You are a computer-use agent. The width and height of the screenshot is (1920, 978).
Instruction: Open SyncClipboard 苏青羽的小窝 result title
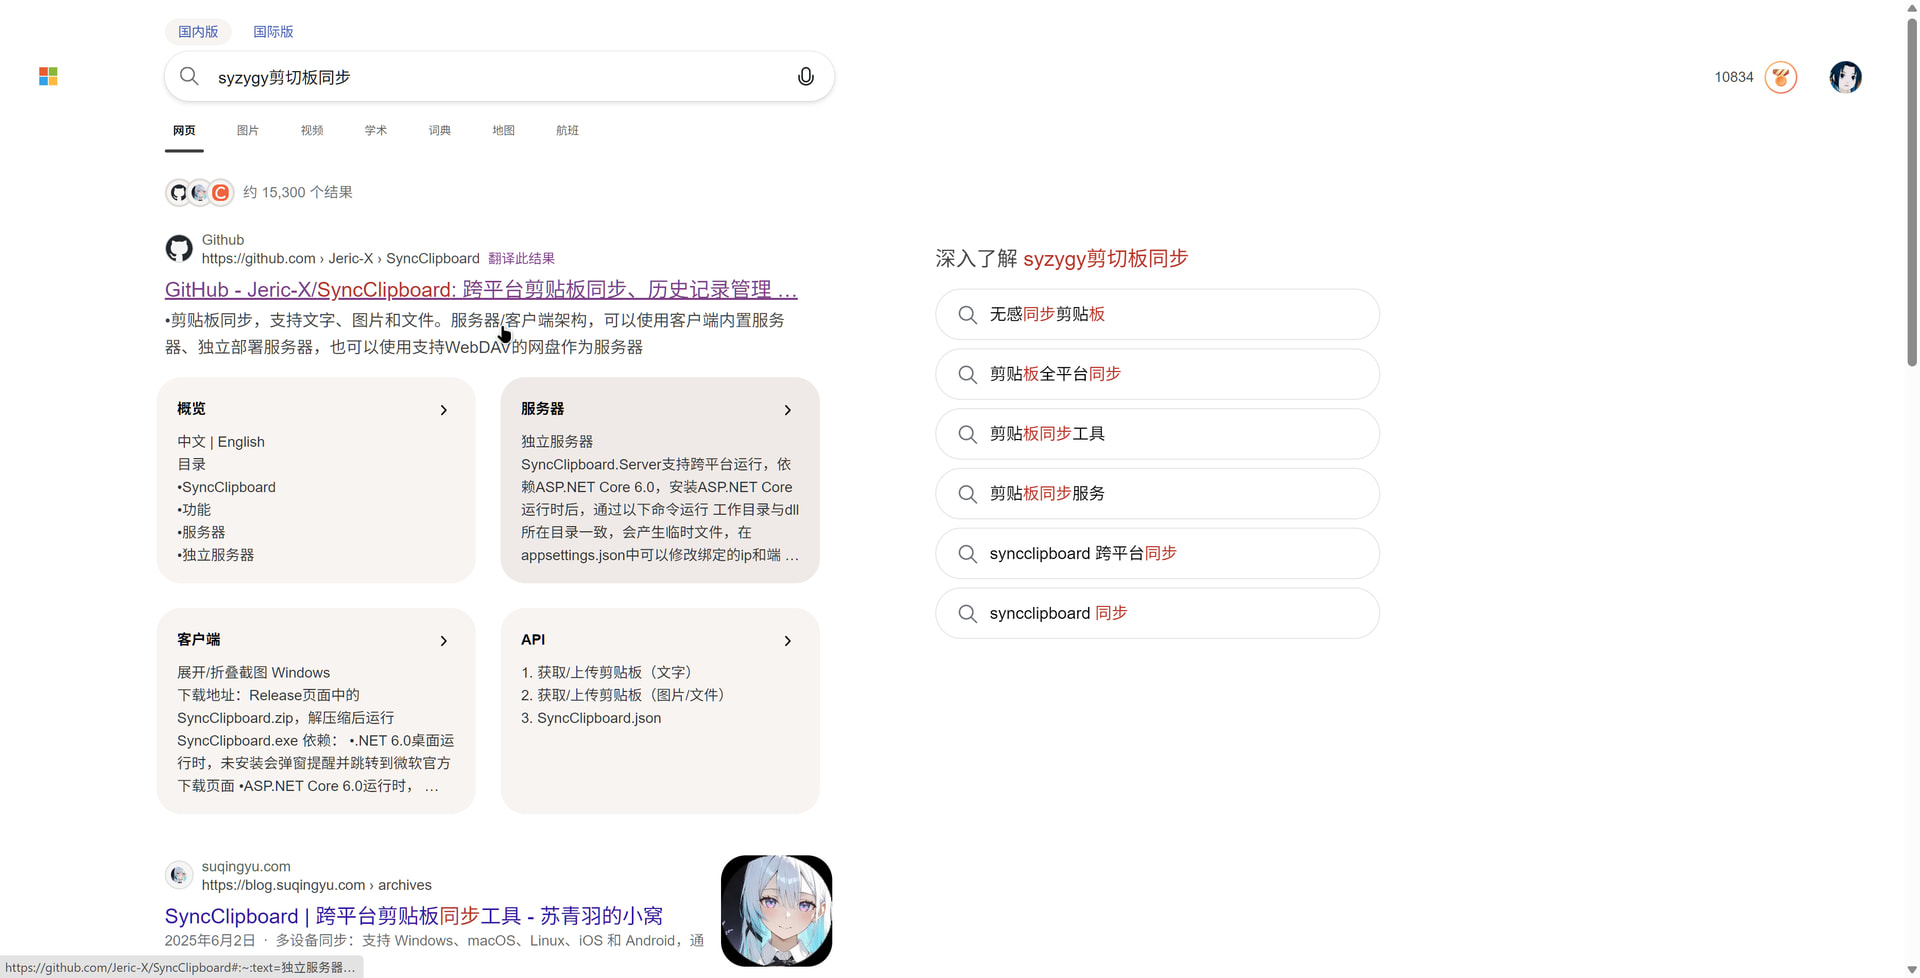point(414,916)
